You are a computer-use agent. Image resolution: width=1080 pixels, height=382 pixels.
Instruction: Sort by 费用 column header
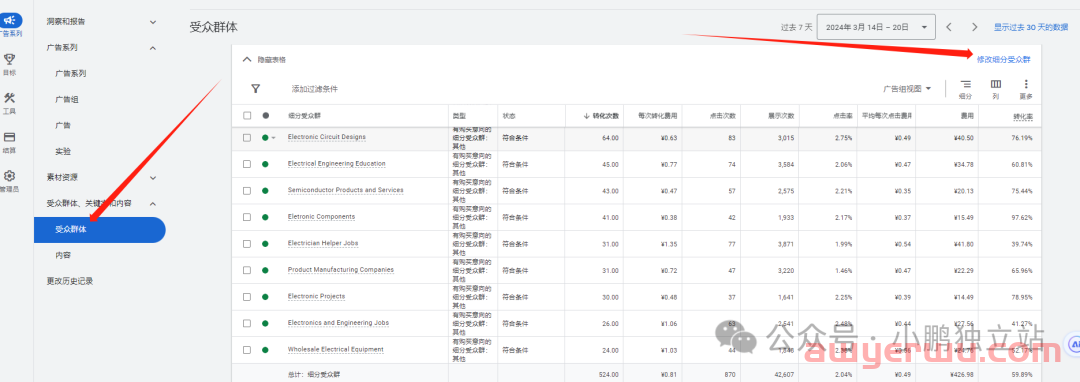click(x=968, y=116)
